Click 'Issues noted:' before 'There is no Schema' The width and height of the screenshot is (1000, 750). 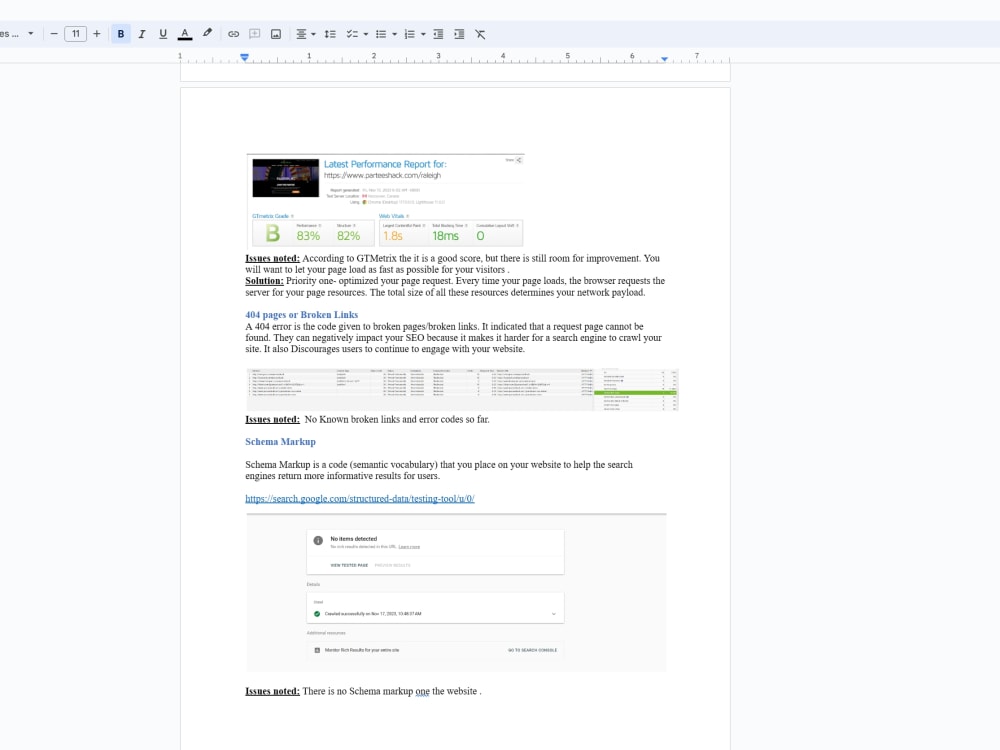tap(272, 691)
